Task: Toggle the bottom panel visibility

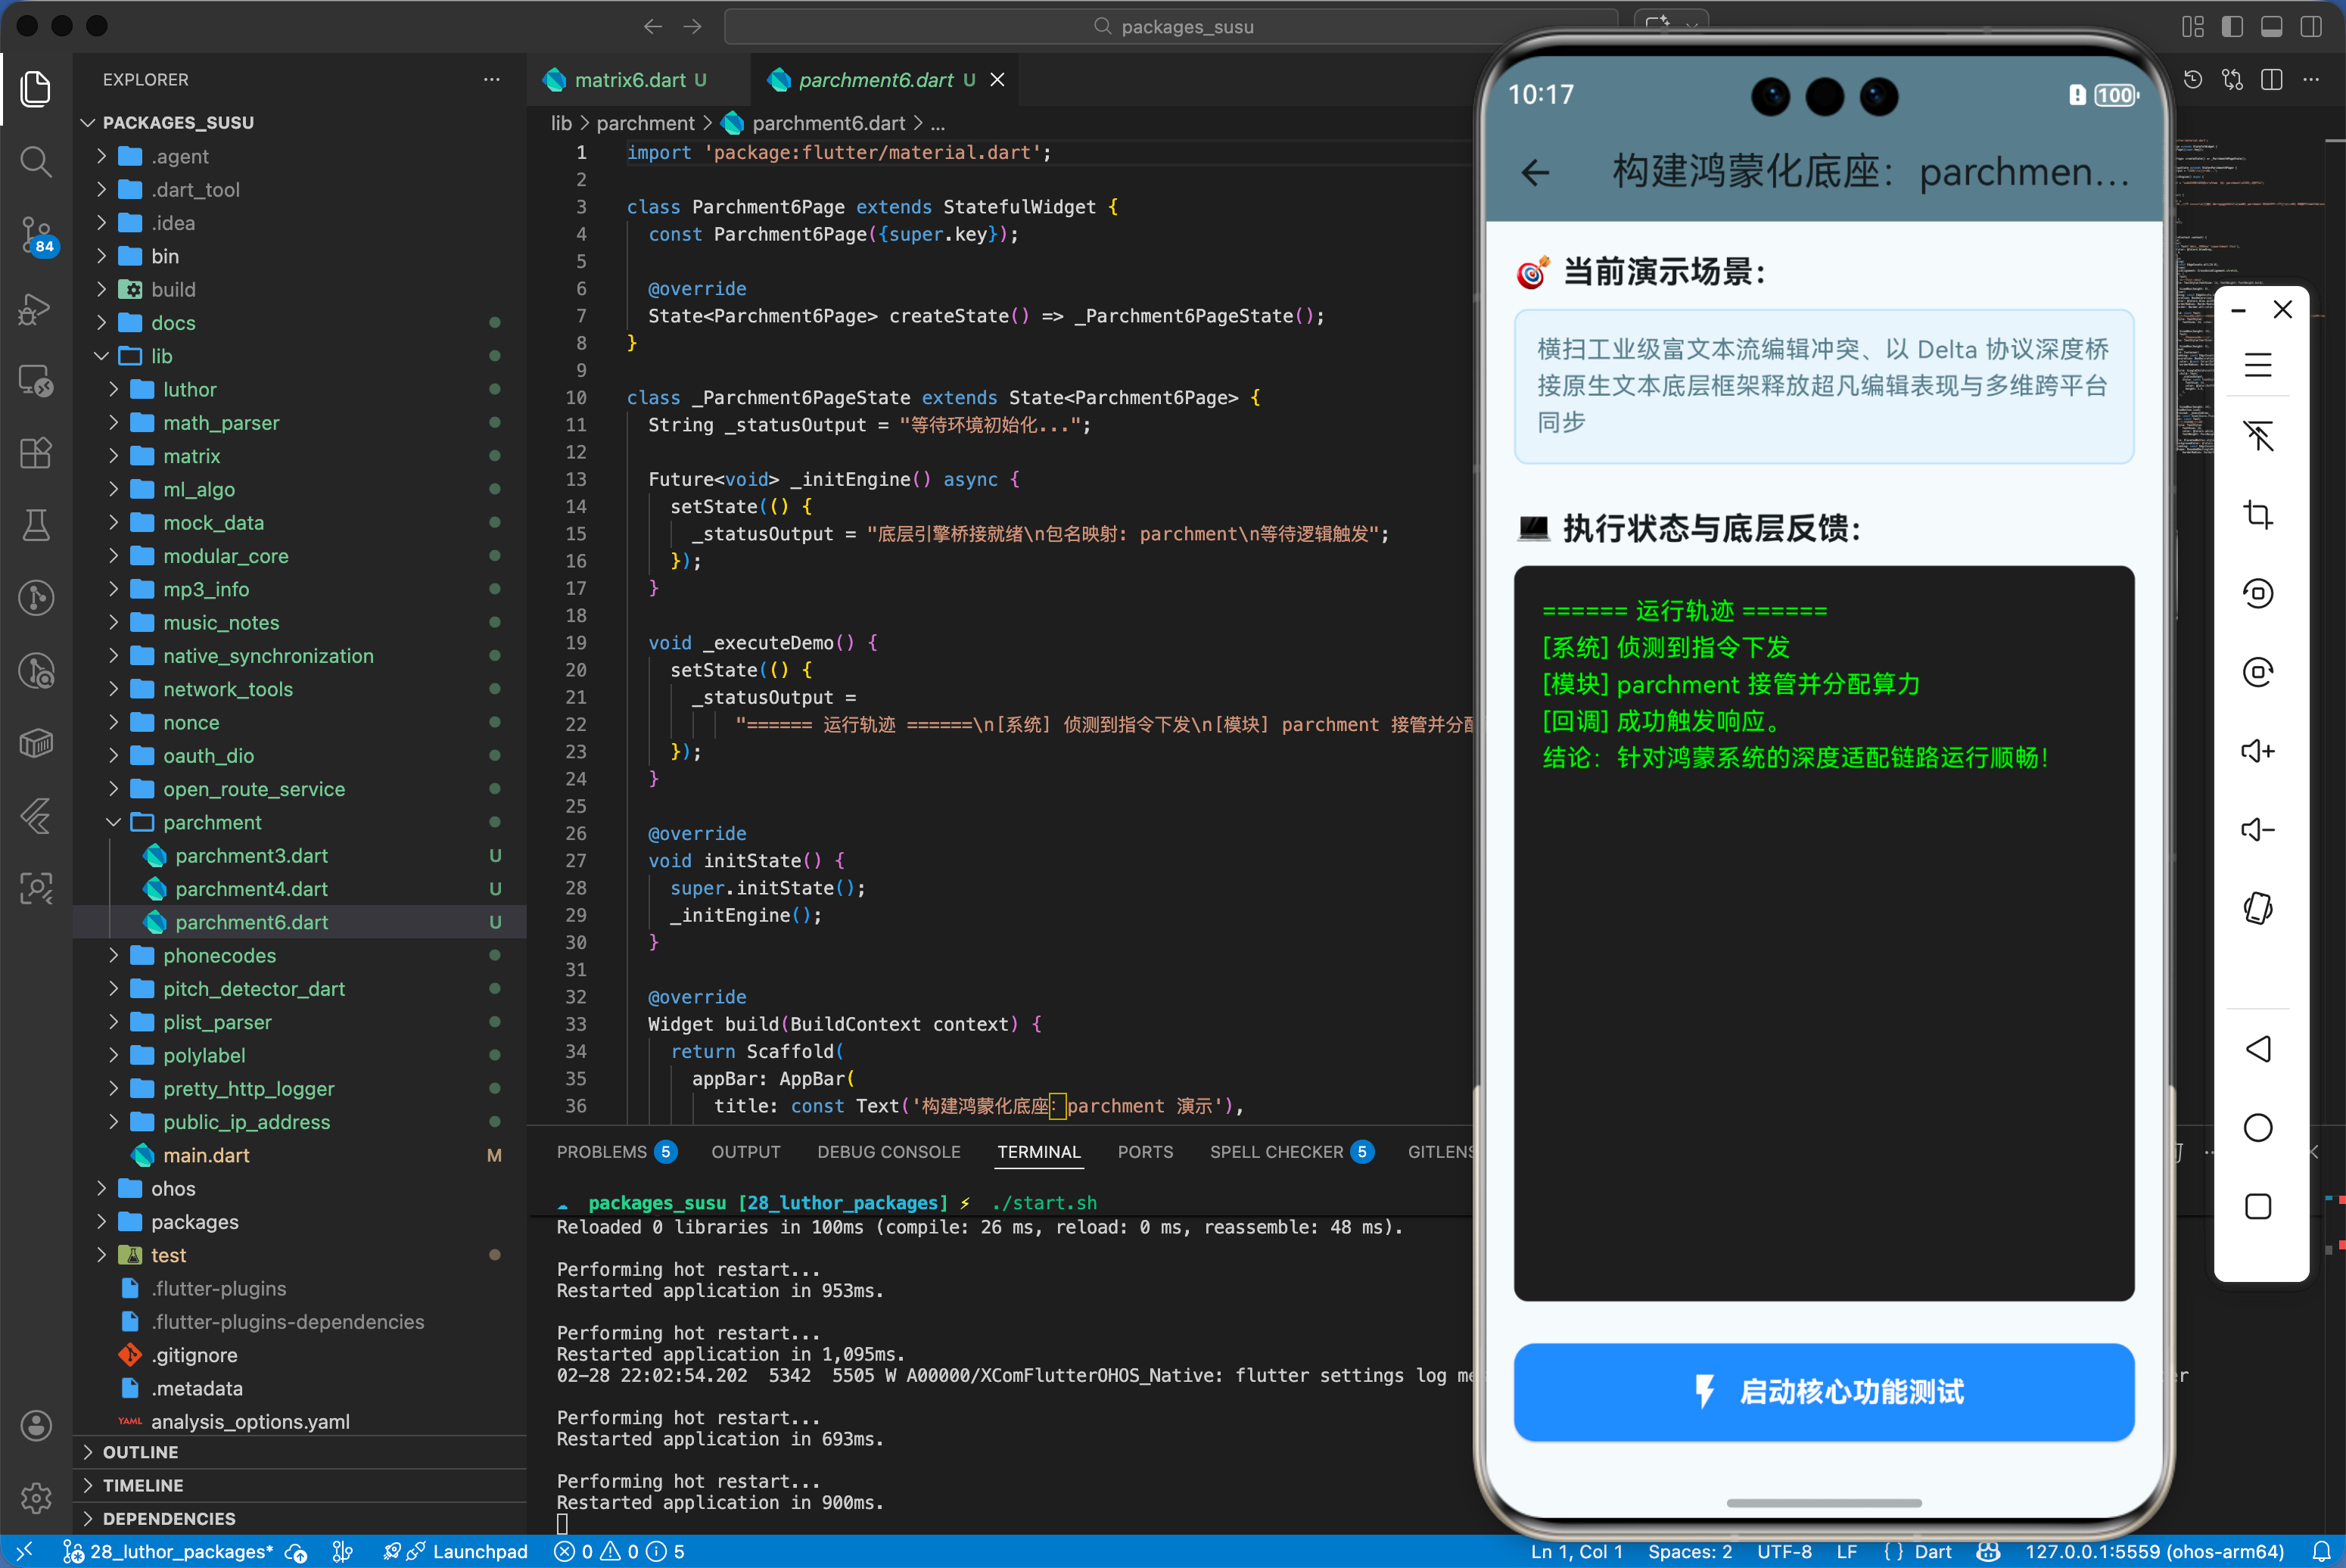Action: coord(2271,27)
